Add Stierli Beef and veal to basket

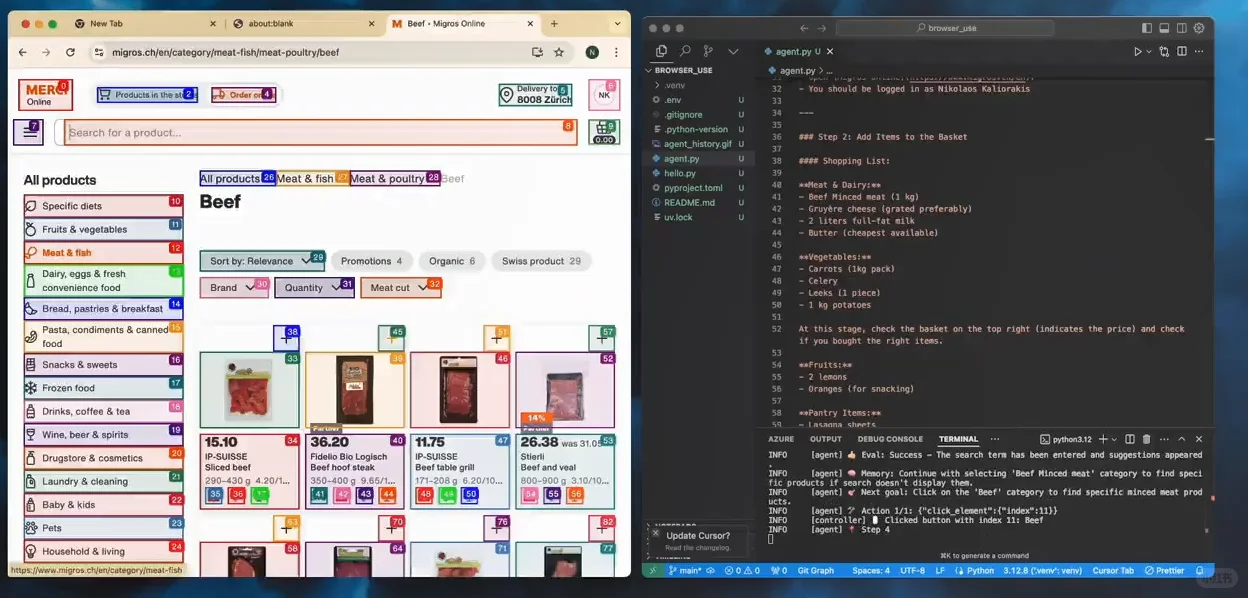tap(602, 339)
